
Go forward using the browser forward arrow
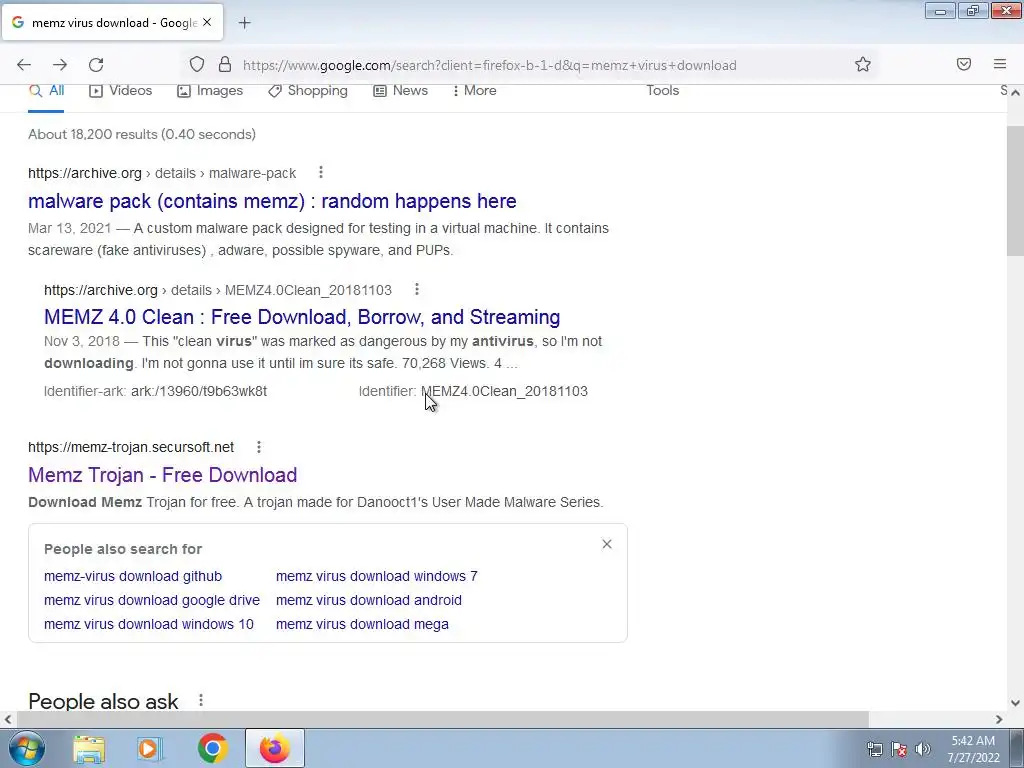pos(60,65)
